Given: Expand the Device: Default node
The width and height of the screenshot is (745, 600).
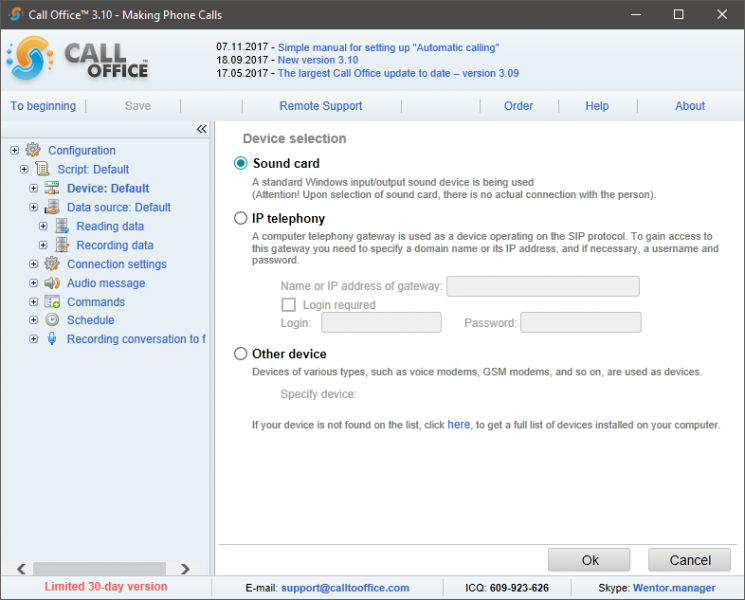Looking at the screenshot, I should pos(33,188).
